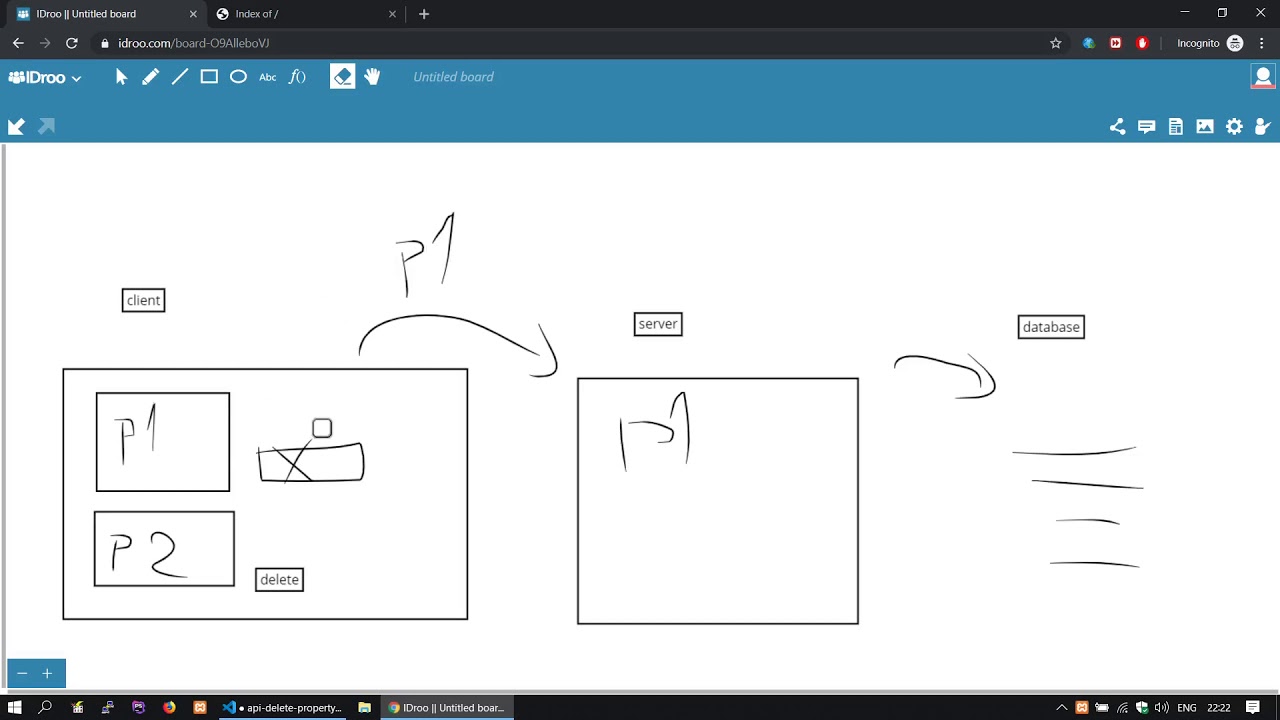Select the hand pan tool

tap(372, 77)
